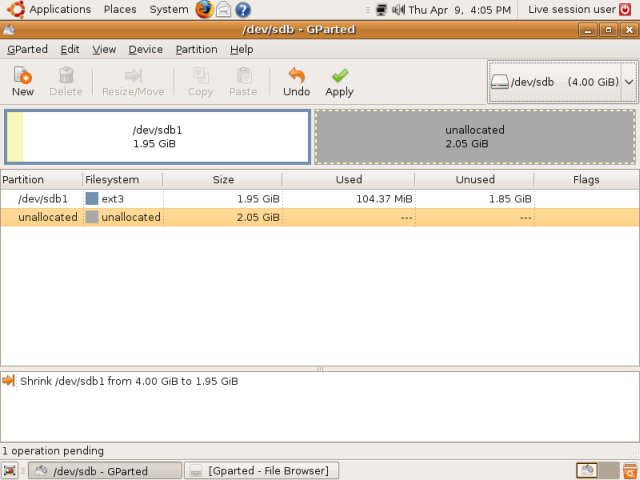
Task: Click the Paste clipboard icon
Action: [x=243, y=76]
